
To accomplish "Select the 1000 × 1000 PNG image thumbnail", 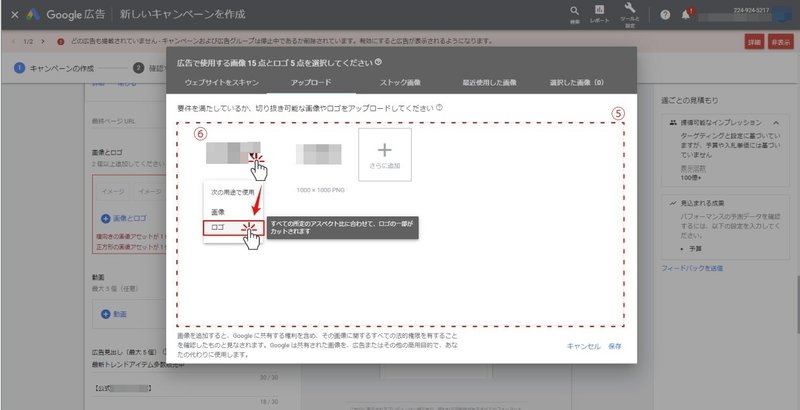I will [319, 154].
